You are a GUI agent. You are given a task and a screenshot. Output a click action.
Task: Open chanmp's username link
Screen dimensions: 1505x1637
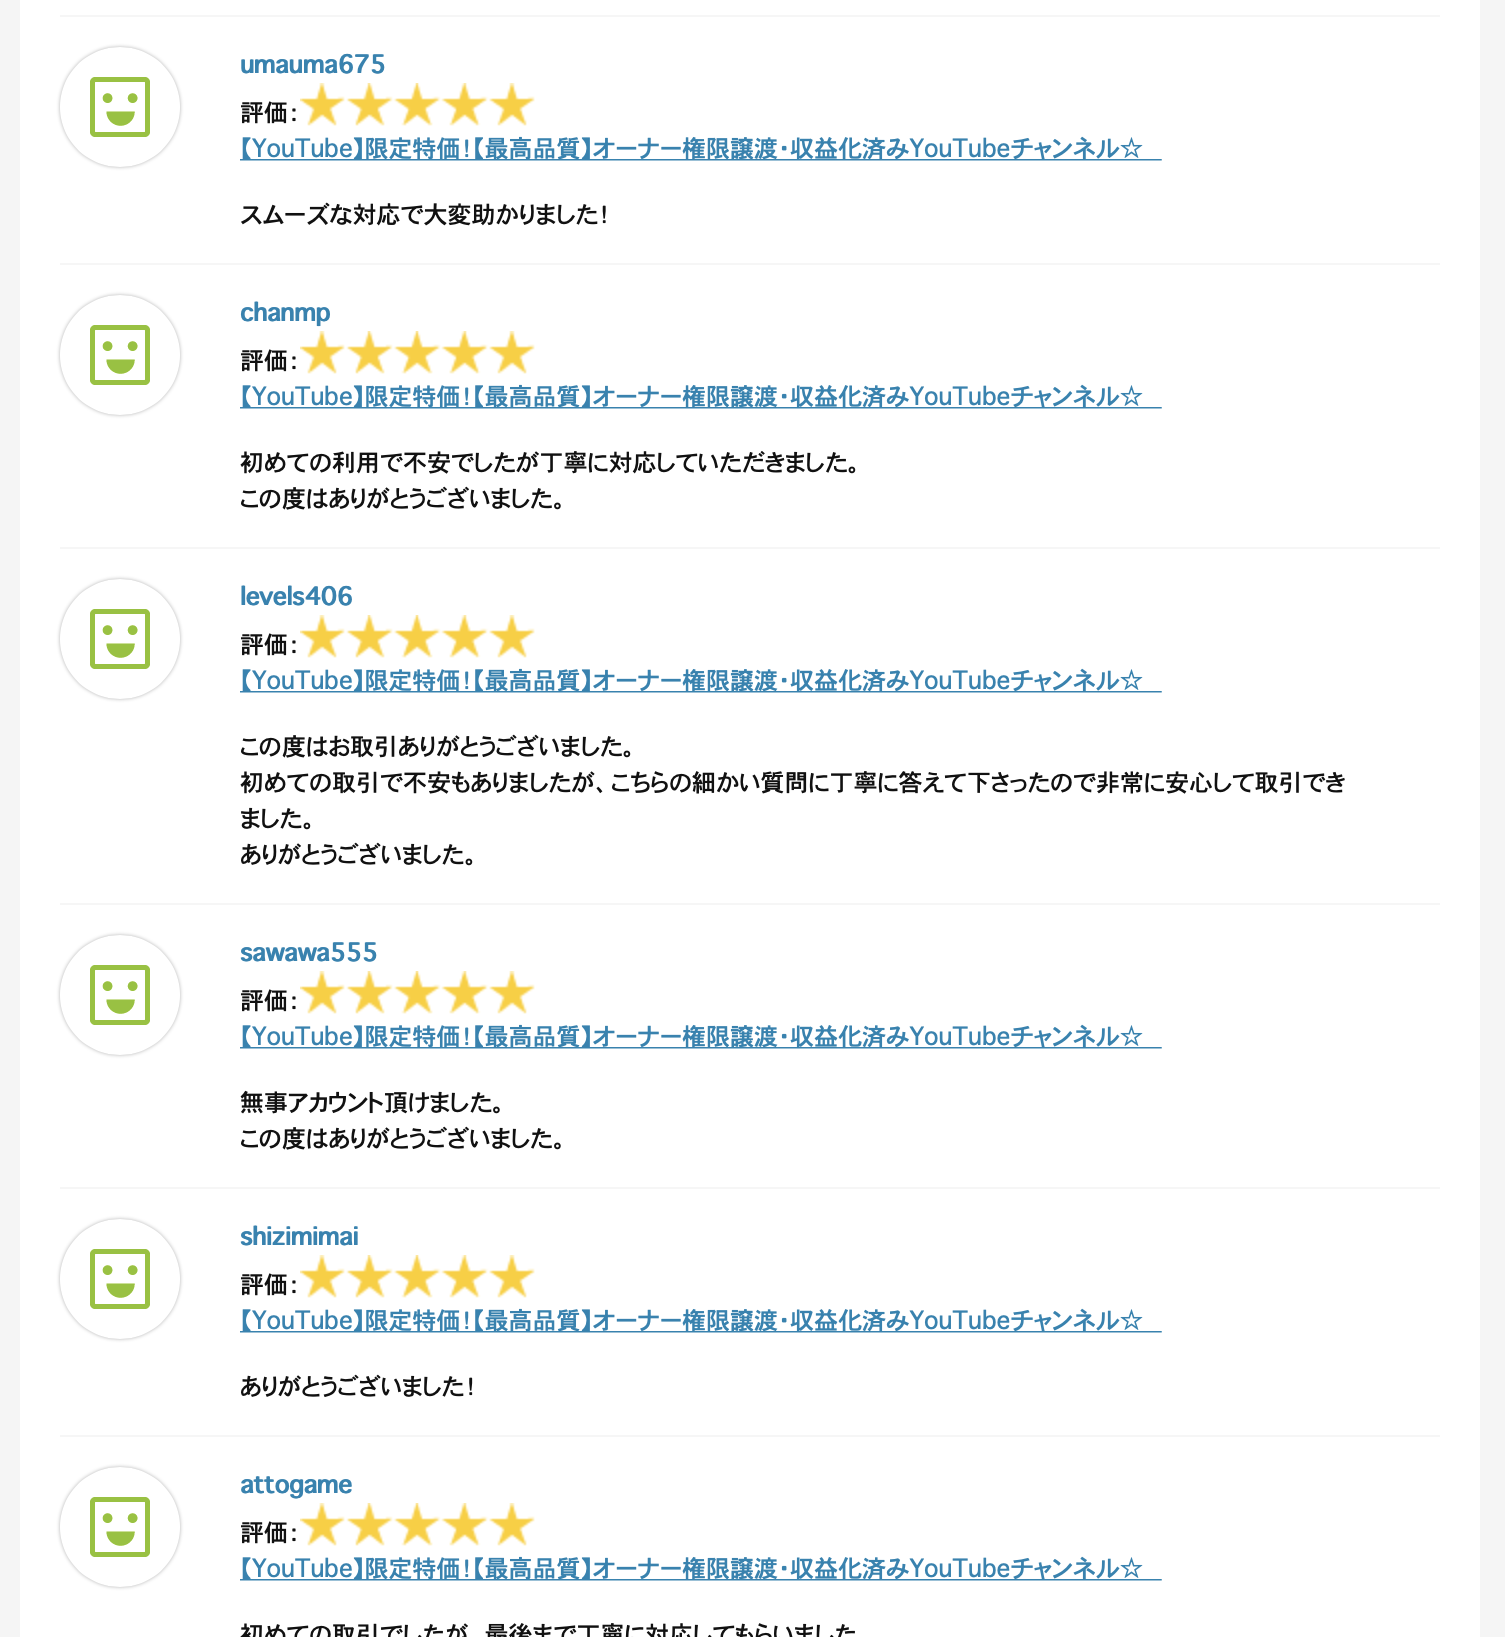285,313
